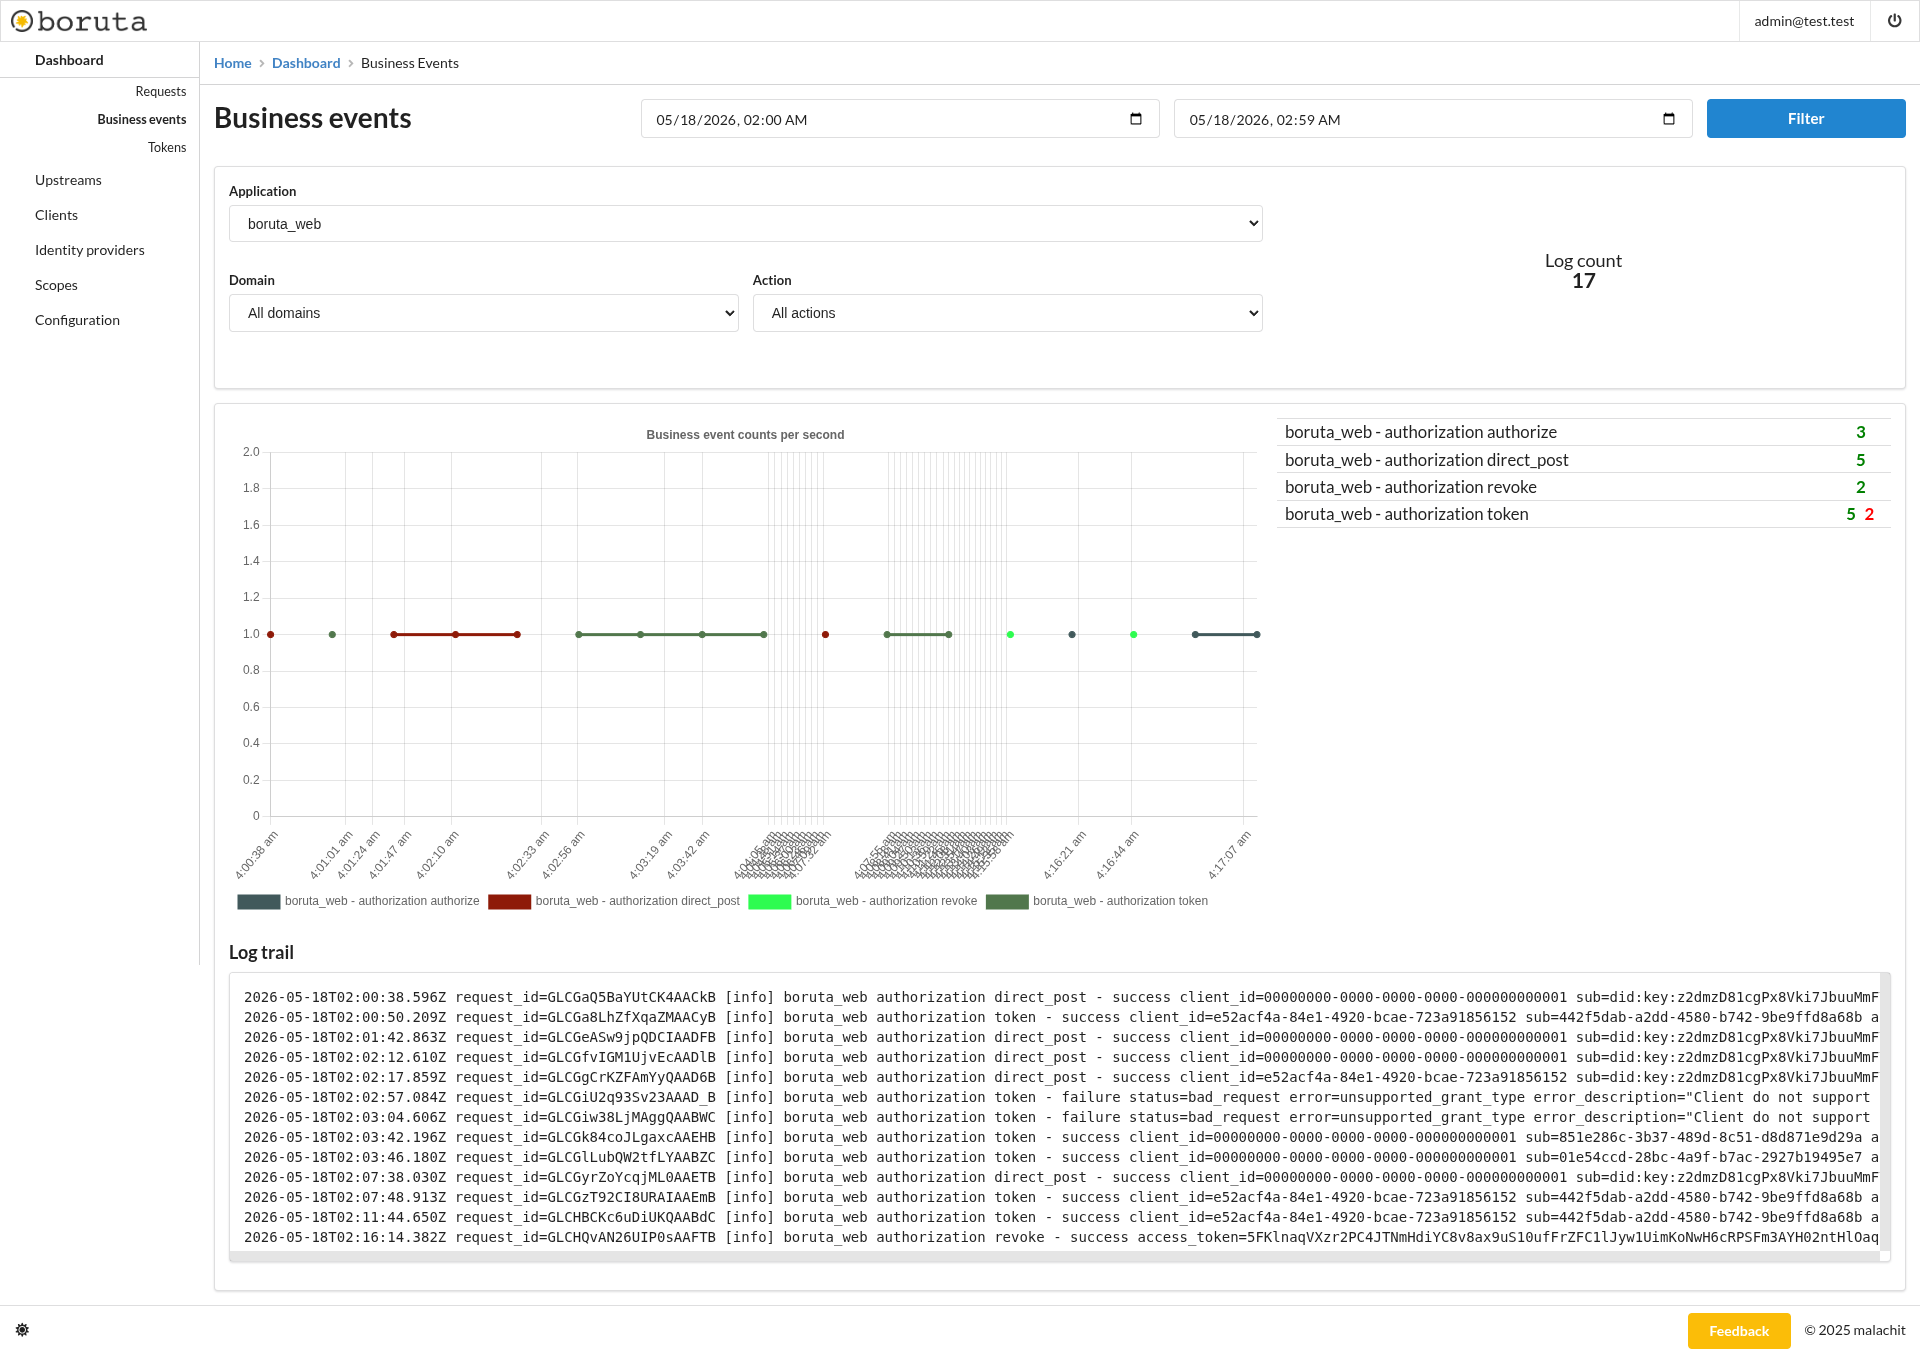Open Identity providers in the sidebar
The height and width of the screenshot is (1354, 1920).
pyautogui.click(x=90, y=250)
